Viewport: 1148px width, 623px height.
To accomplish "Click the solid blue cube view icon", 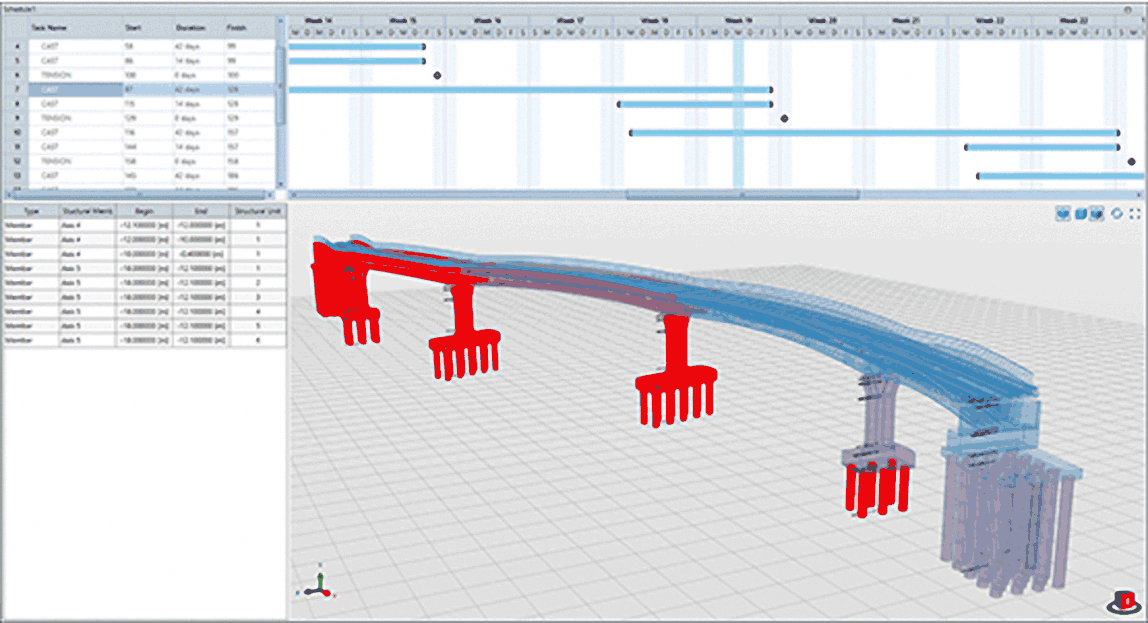I will [1081, 214].
